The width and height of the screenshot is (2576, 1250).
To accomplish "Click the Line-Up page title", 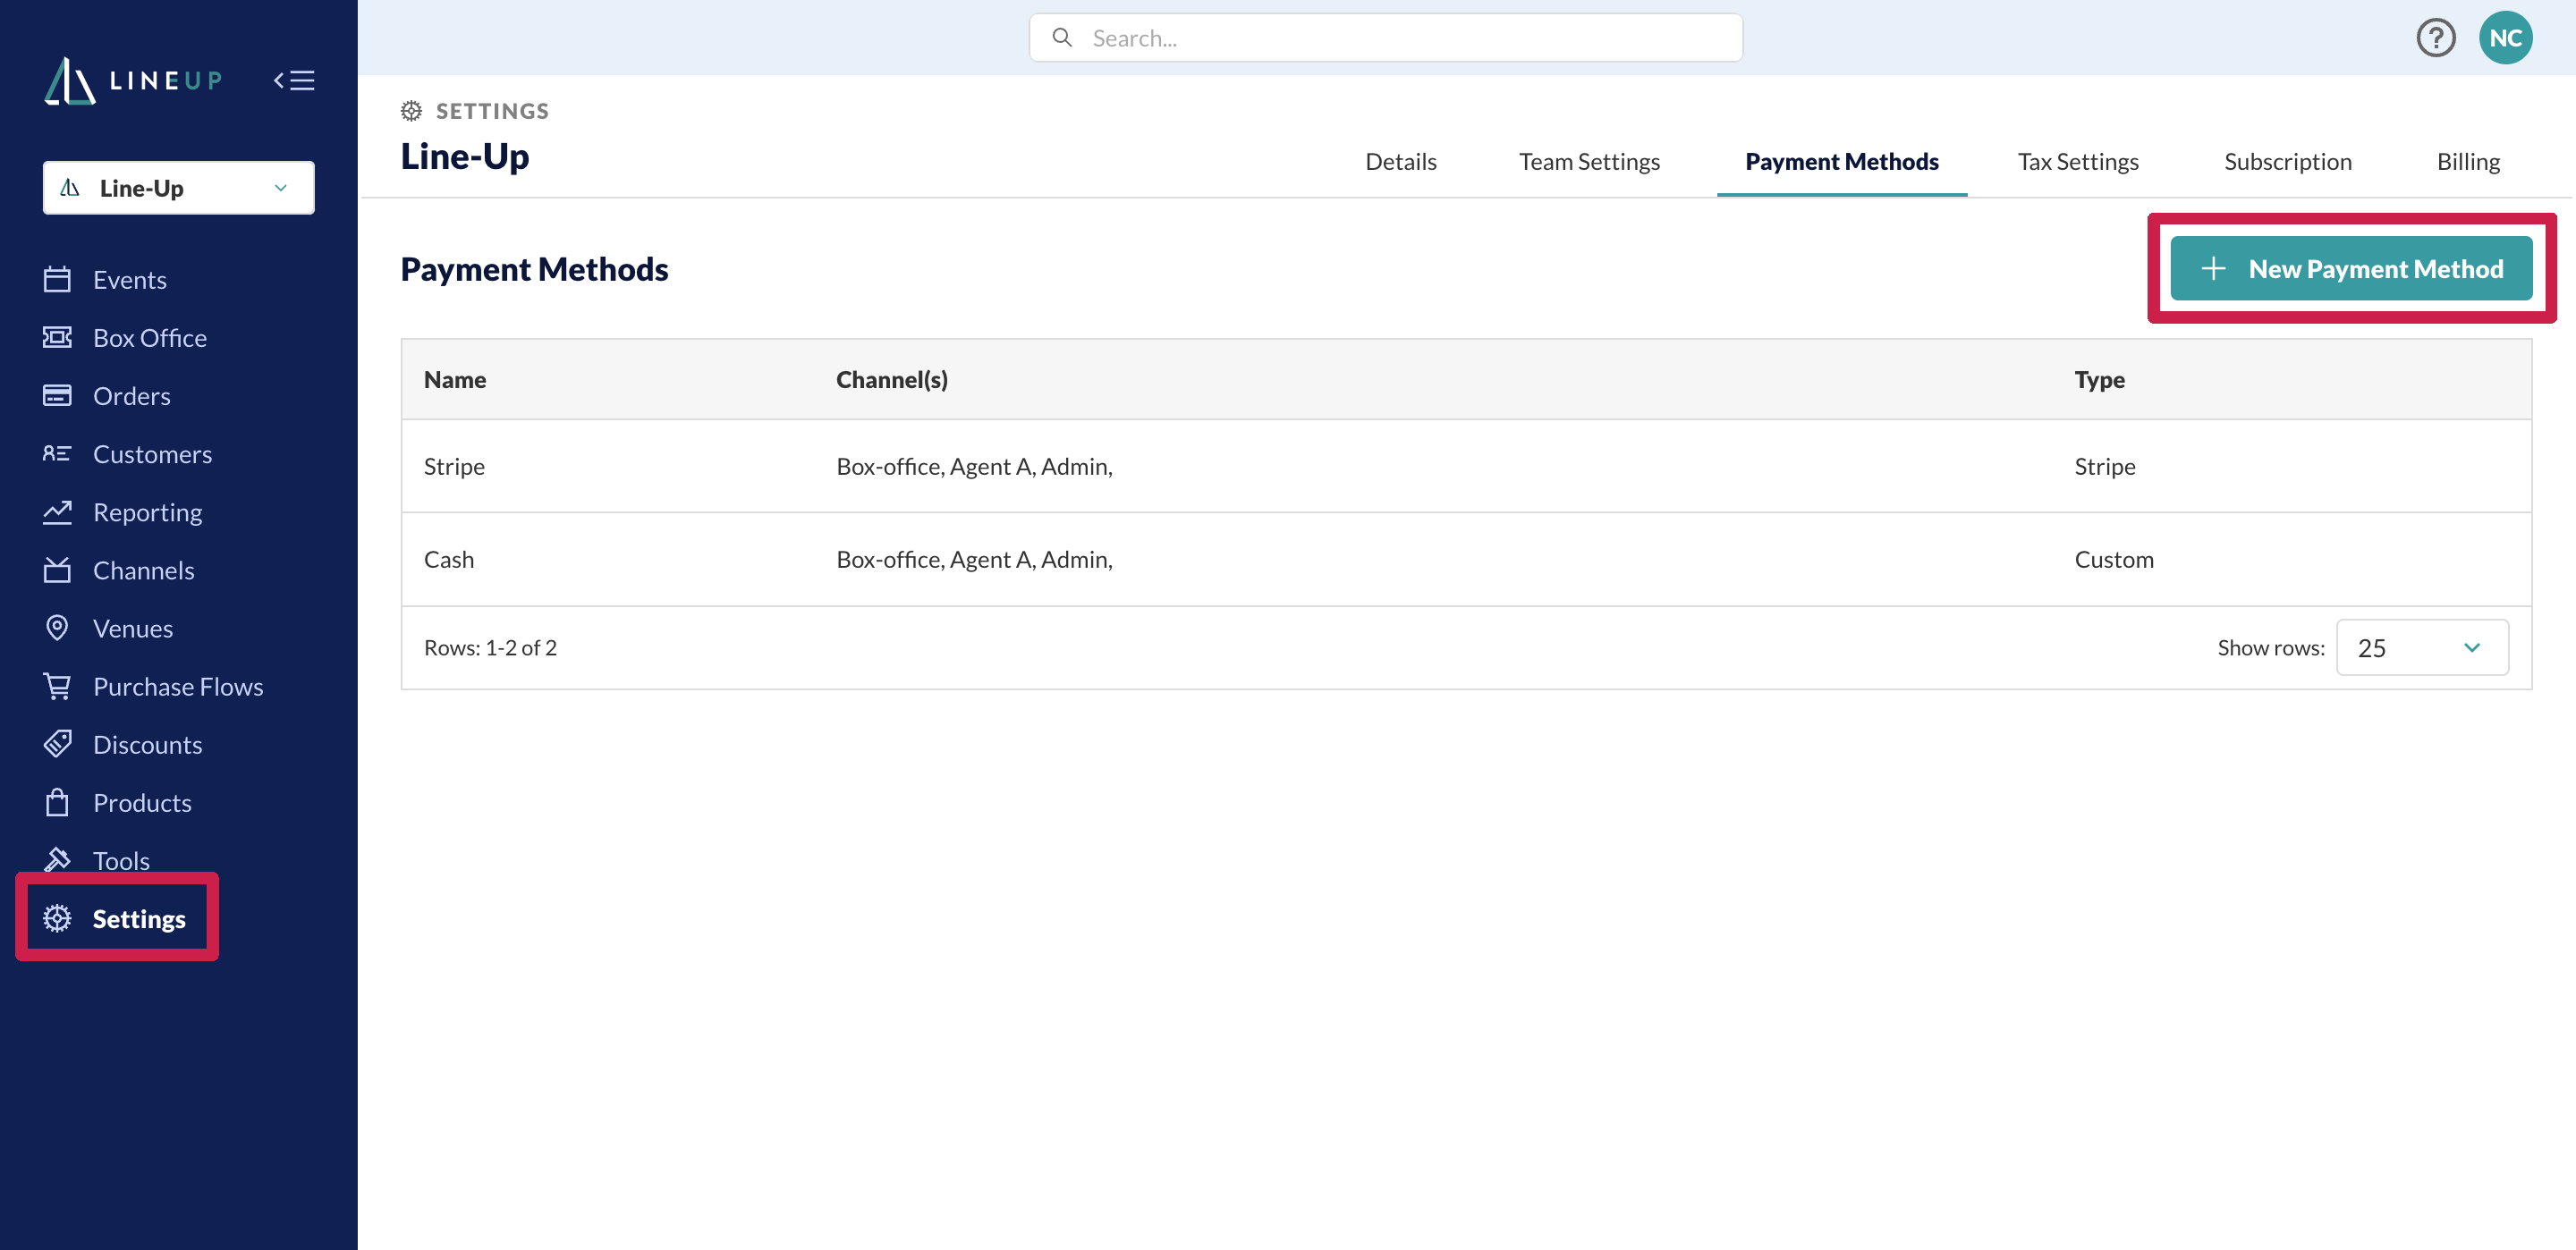I will (x=464, y=156).
